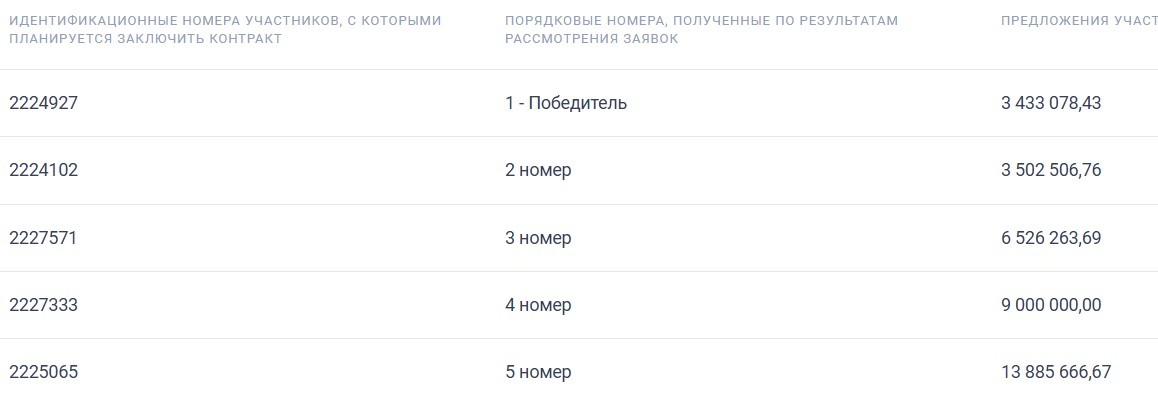
Task: Click 'рассмотрения заявок' header text
Action: coord(592,38)
